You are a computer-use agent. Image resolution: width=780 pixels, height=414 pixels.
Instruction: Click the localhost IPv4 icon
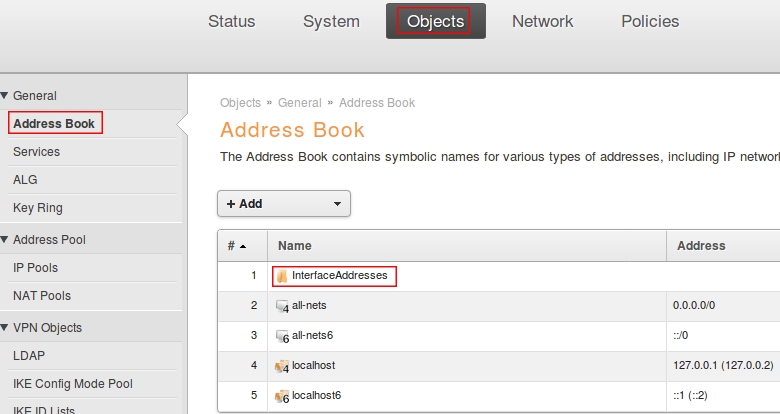(282, 365)
